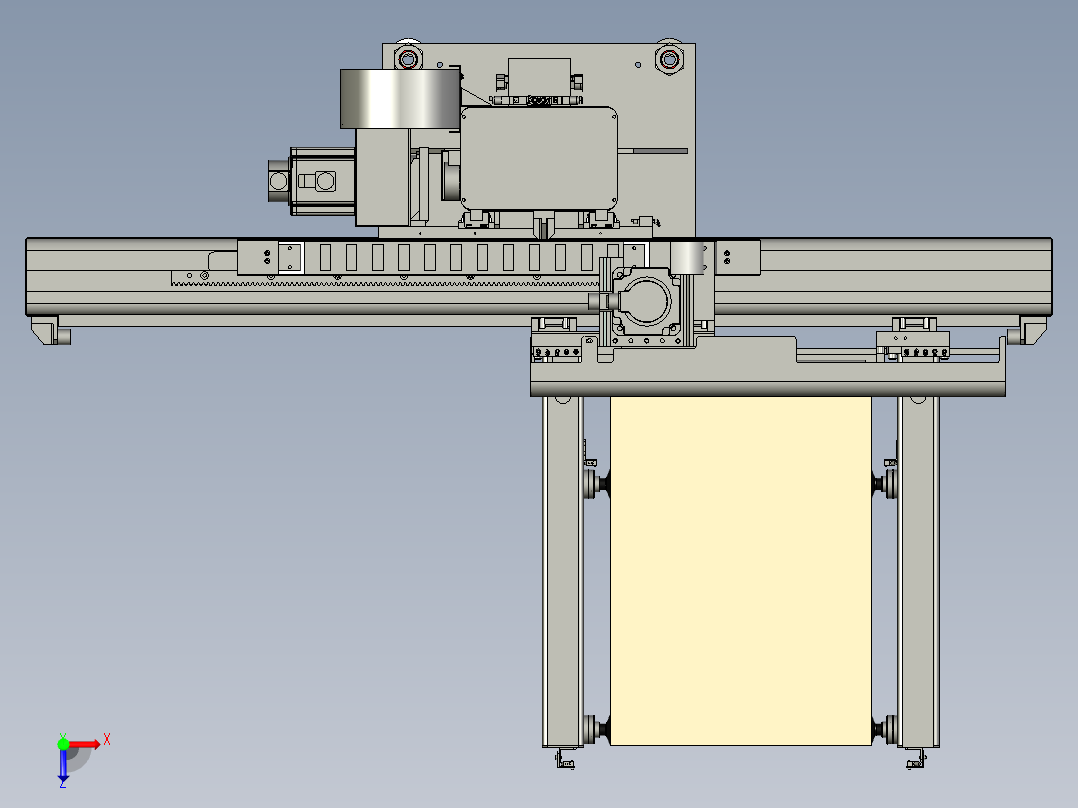Click the top-left mounting bolt with red ring
The height and width of the screenshot is (808, 1078).
[x=408, y=58]
